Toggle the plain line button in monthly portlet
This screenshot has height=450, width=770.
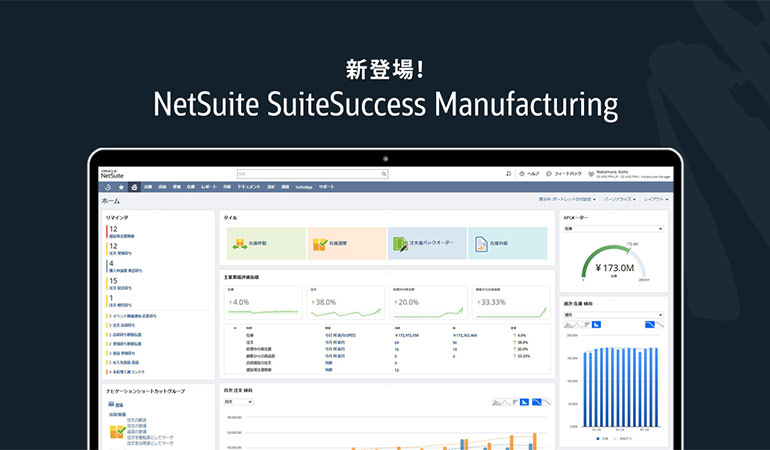(547, 402)
